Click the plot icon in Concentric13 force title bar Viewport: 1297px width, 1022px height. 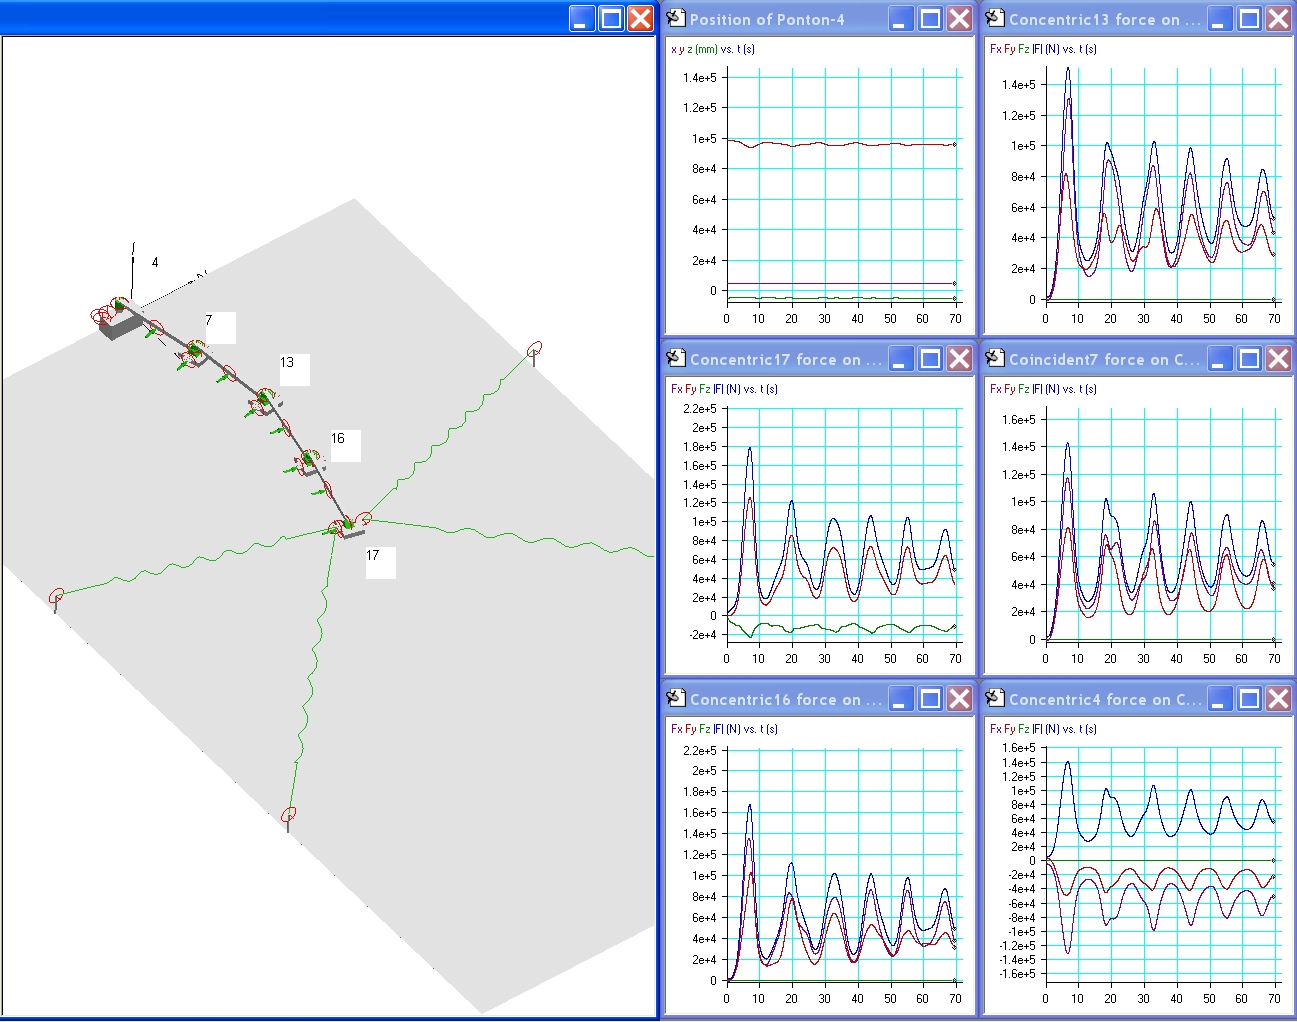click(x=995, y=18)
